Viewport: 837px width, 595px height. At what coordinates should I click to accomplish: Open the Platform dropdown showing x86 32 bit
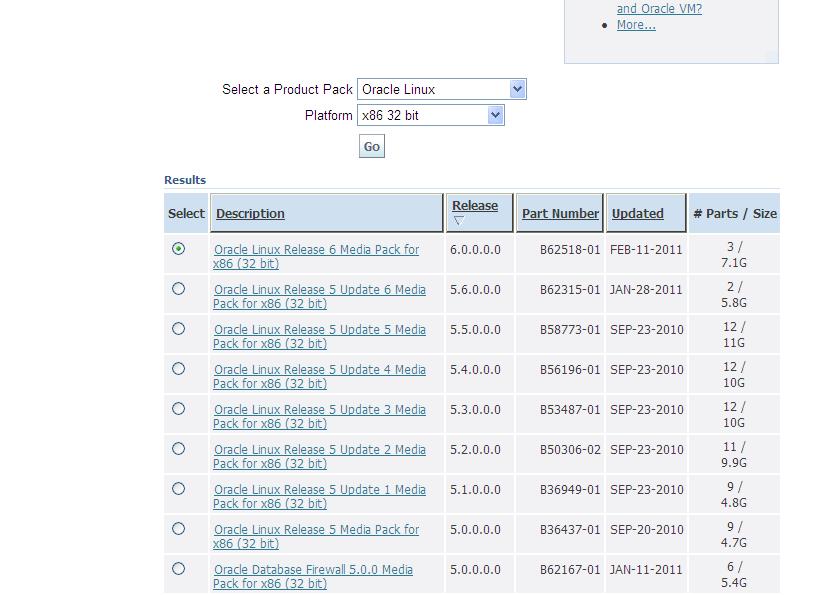tap(431, 115)
